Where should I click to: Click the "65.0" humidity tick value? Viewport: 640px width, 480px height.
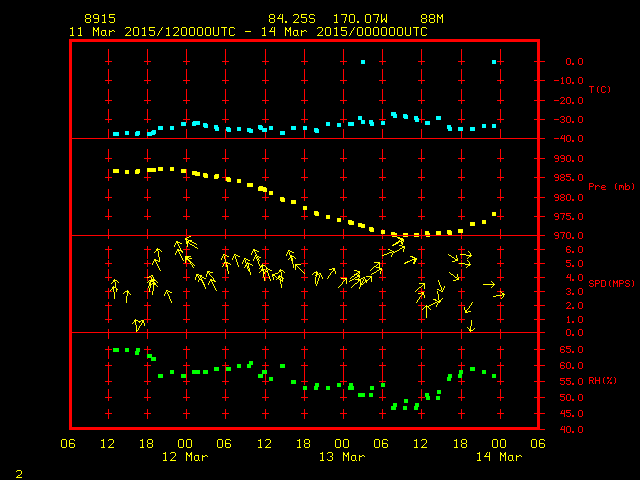[571, 350]
